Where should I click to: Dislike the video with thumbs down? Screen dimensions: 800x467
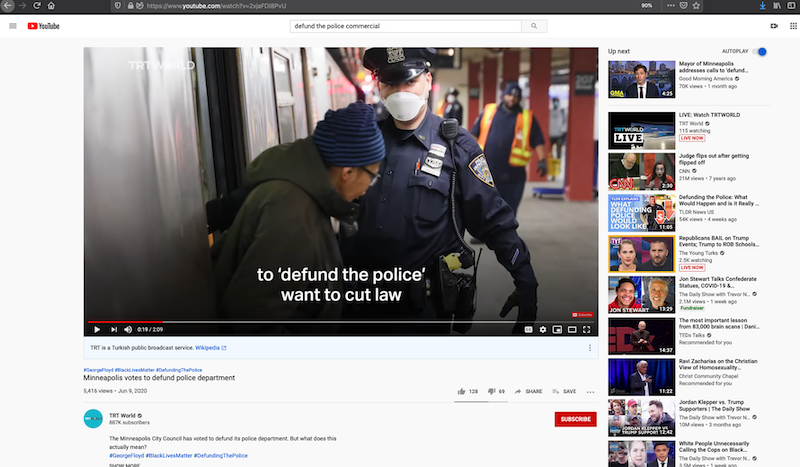tap(492, 391)
